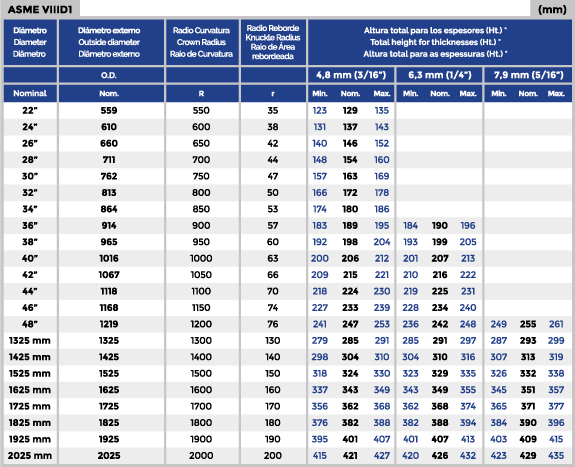The height and width of the screenshot is (467, 575).
Task: Select the (mm) units label
Action: (x=552, y=10)
